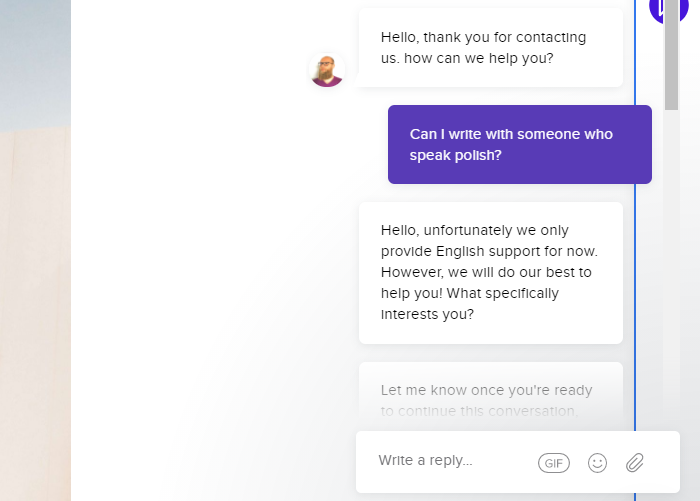Image resolution: width=700 pixels, height=501 pixels.
Task: Attach a file with the paperclip icon
Action: 634,463
